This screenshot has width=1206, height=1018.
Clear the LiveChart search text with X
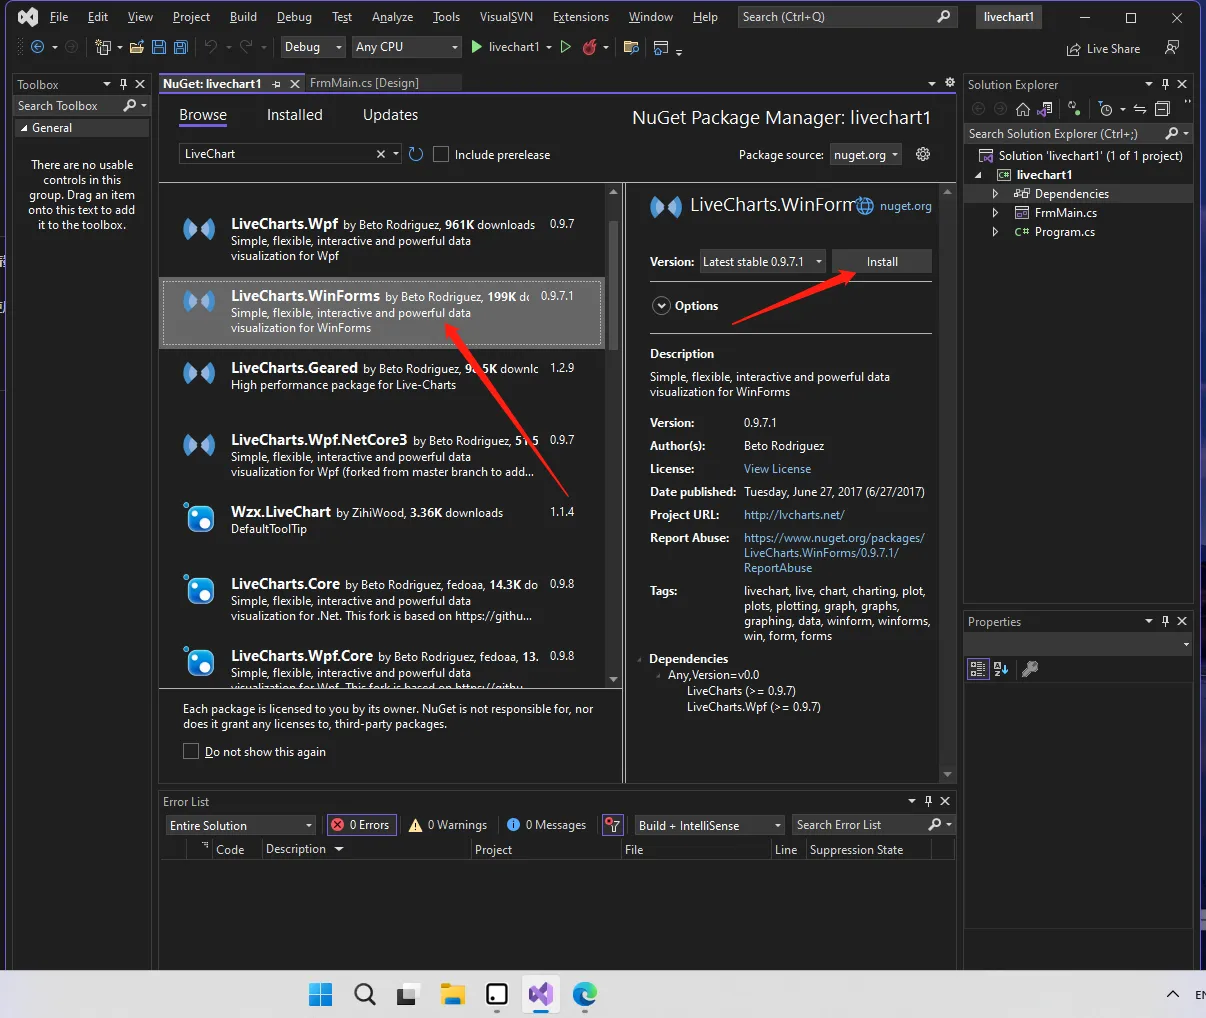(x=380, y=154)
